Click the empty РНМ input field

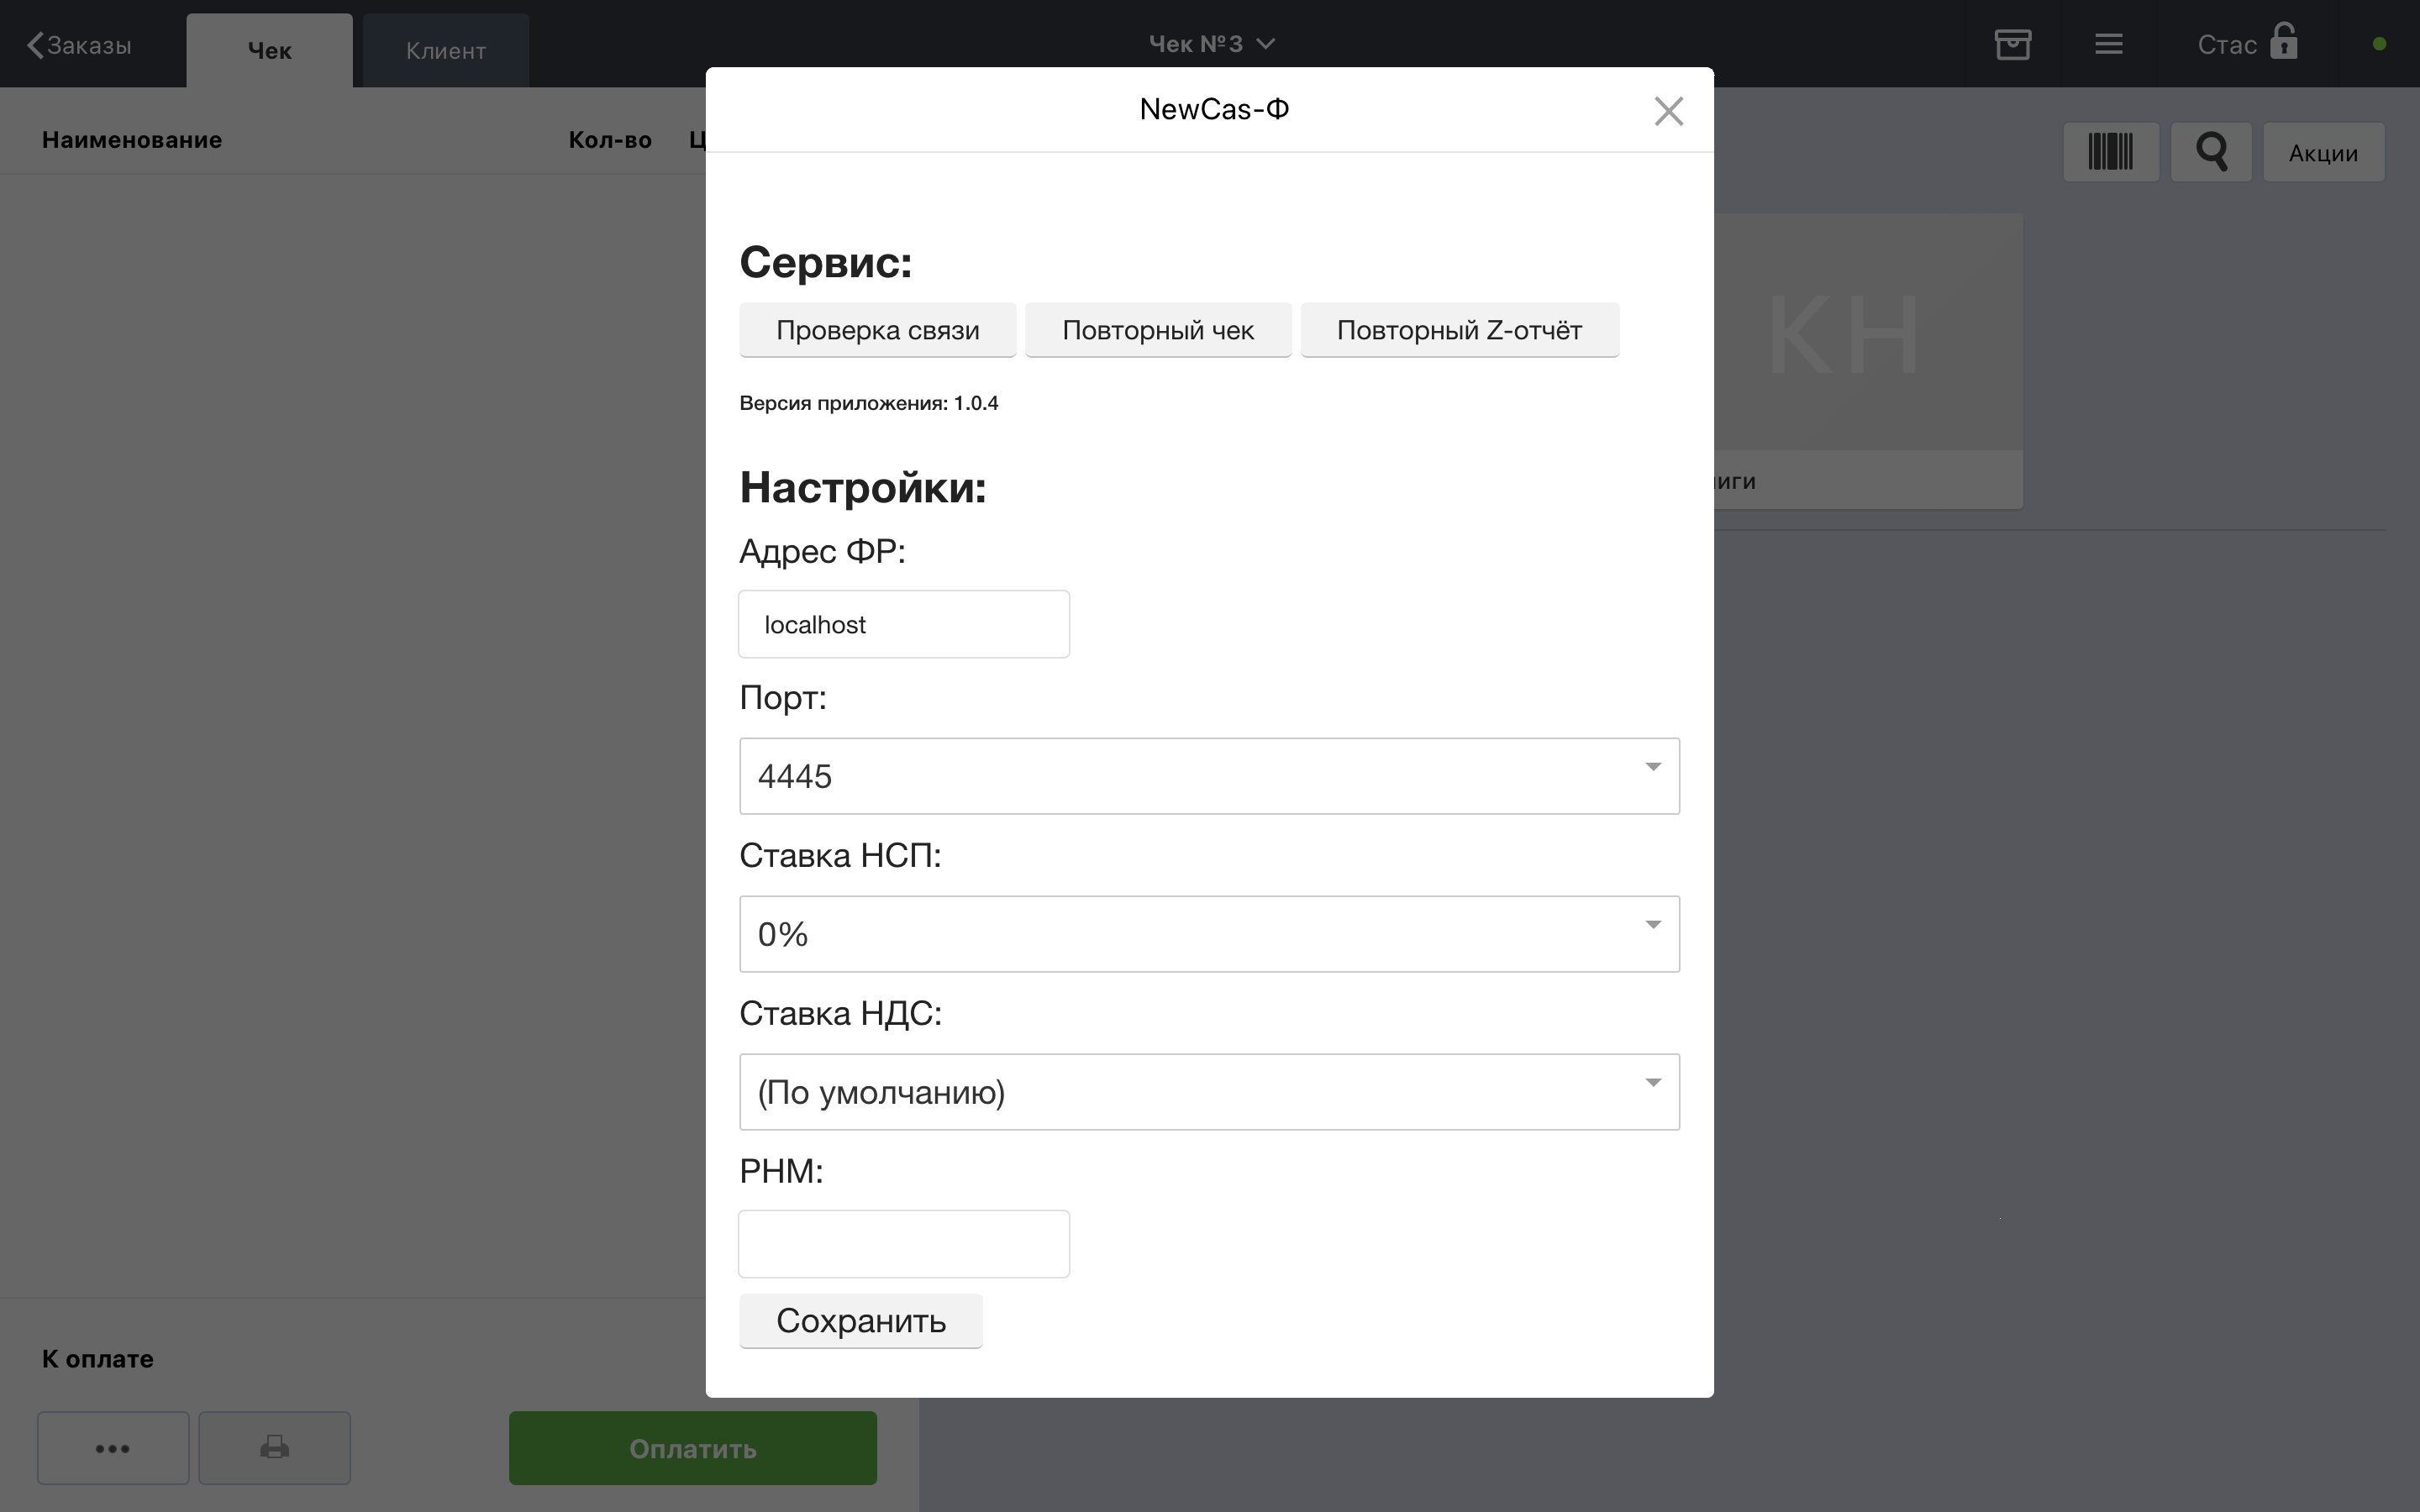pyautogui.click(x=903, y=1244)
